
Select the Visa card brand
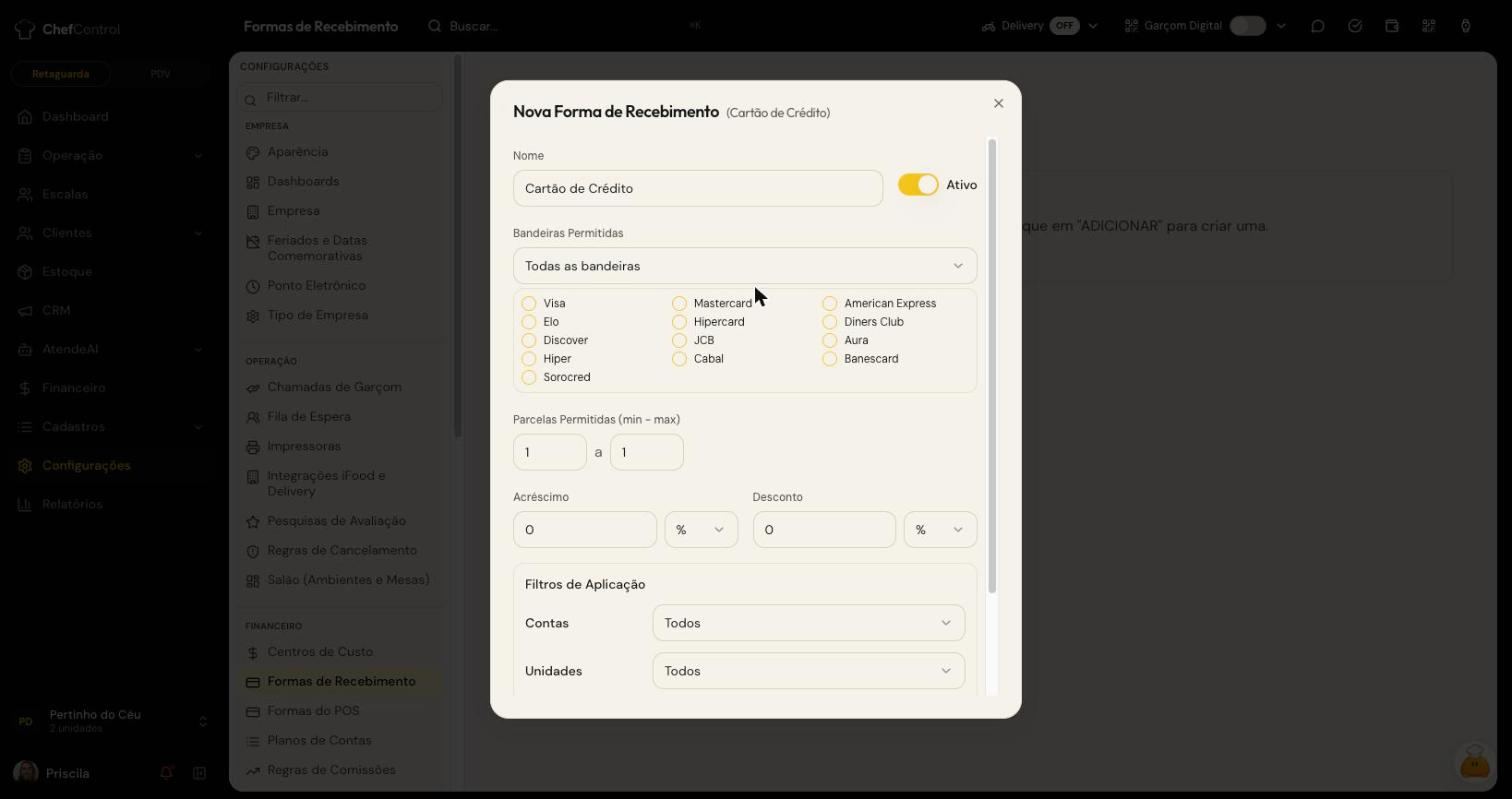coord(529,303)
